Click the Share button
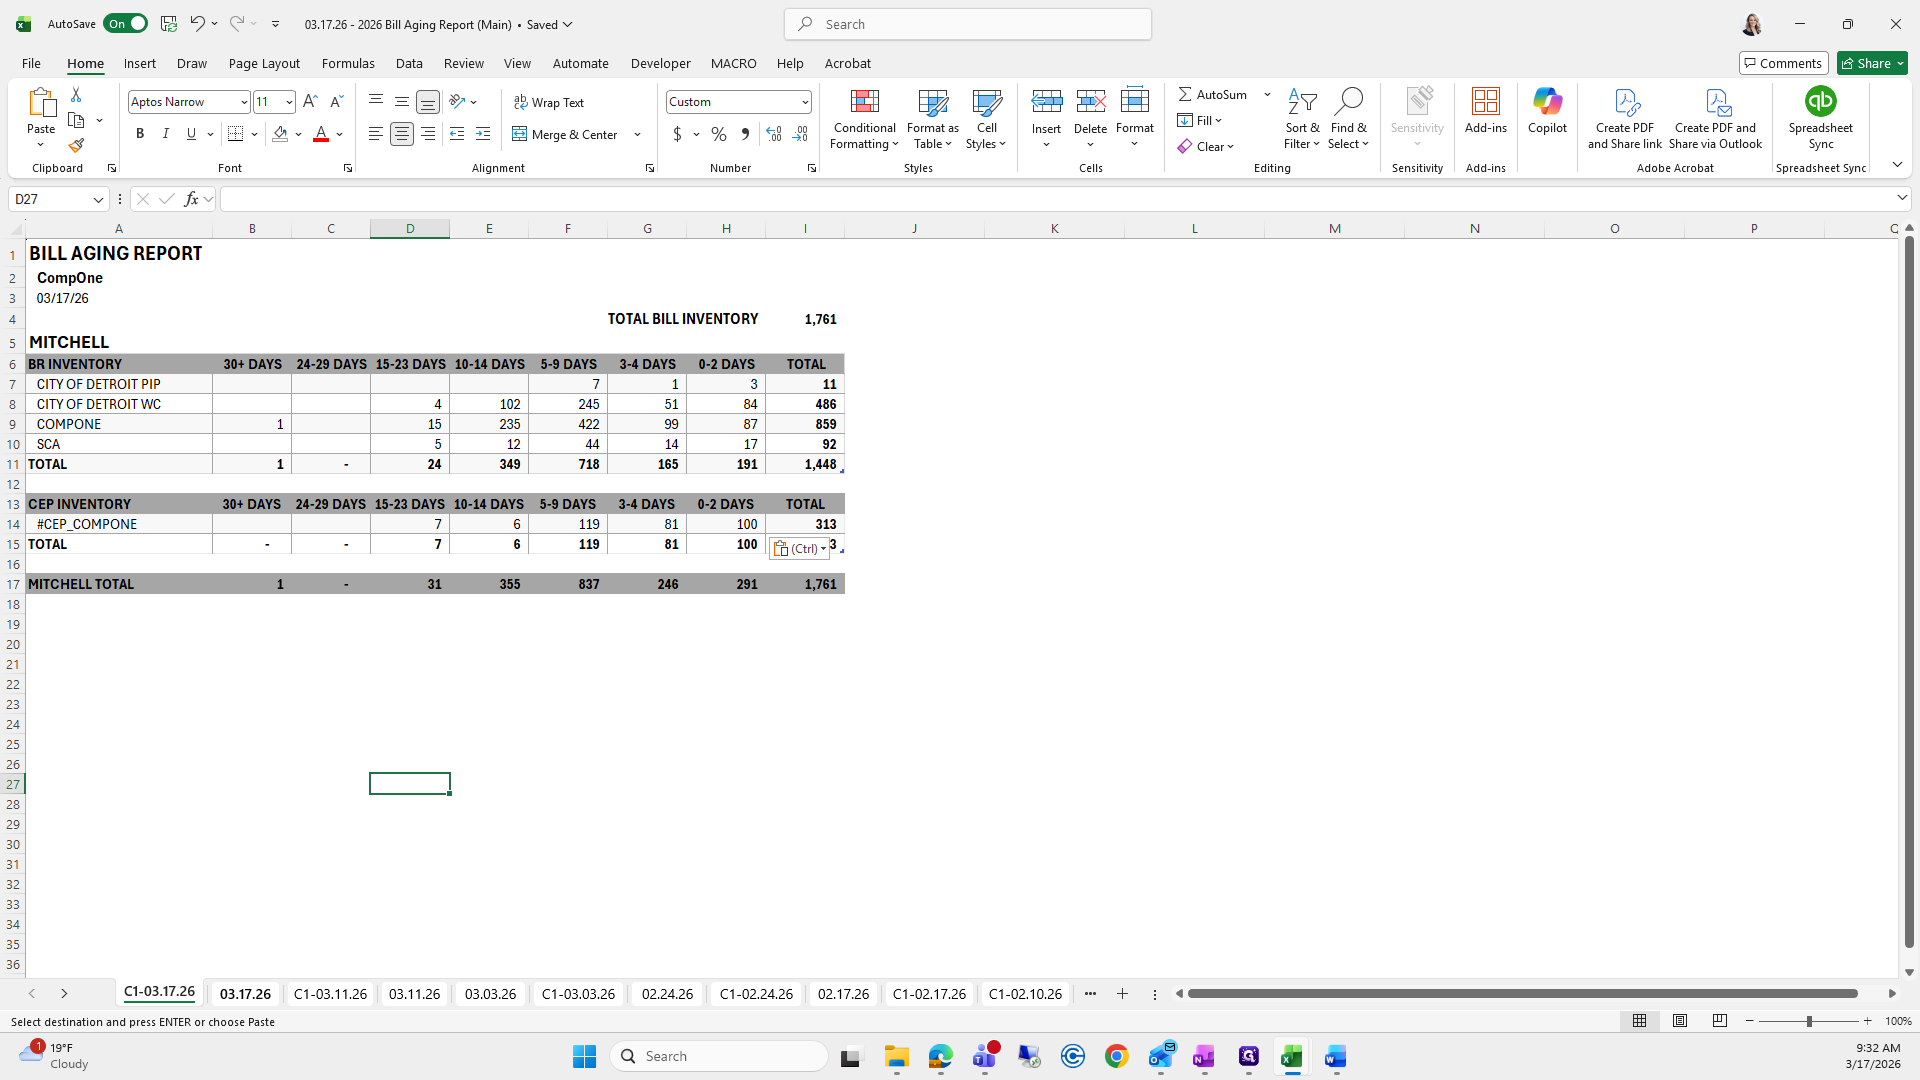Viewport: 1920px width, 1080px height. pyautogui.click(x=1866, y=63)
